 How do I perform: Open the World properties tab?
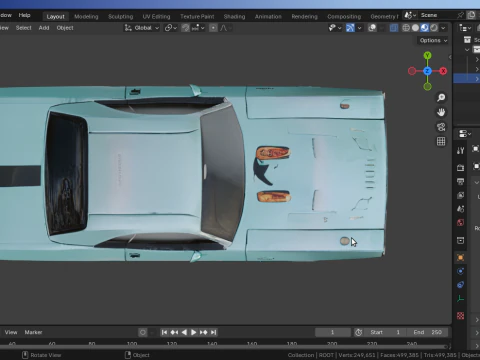click(x=460, y=222)
